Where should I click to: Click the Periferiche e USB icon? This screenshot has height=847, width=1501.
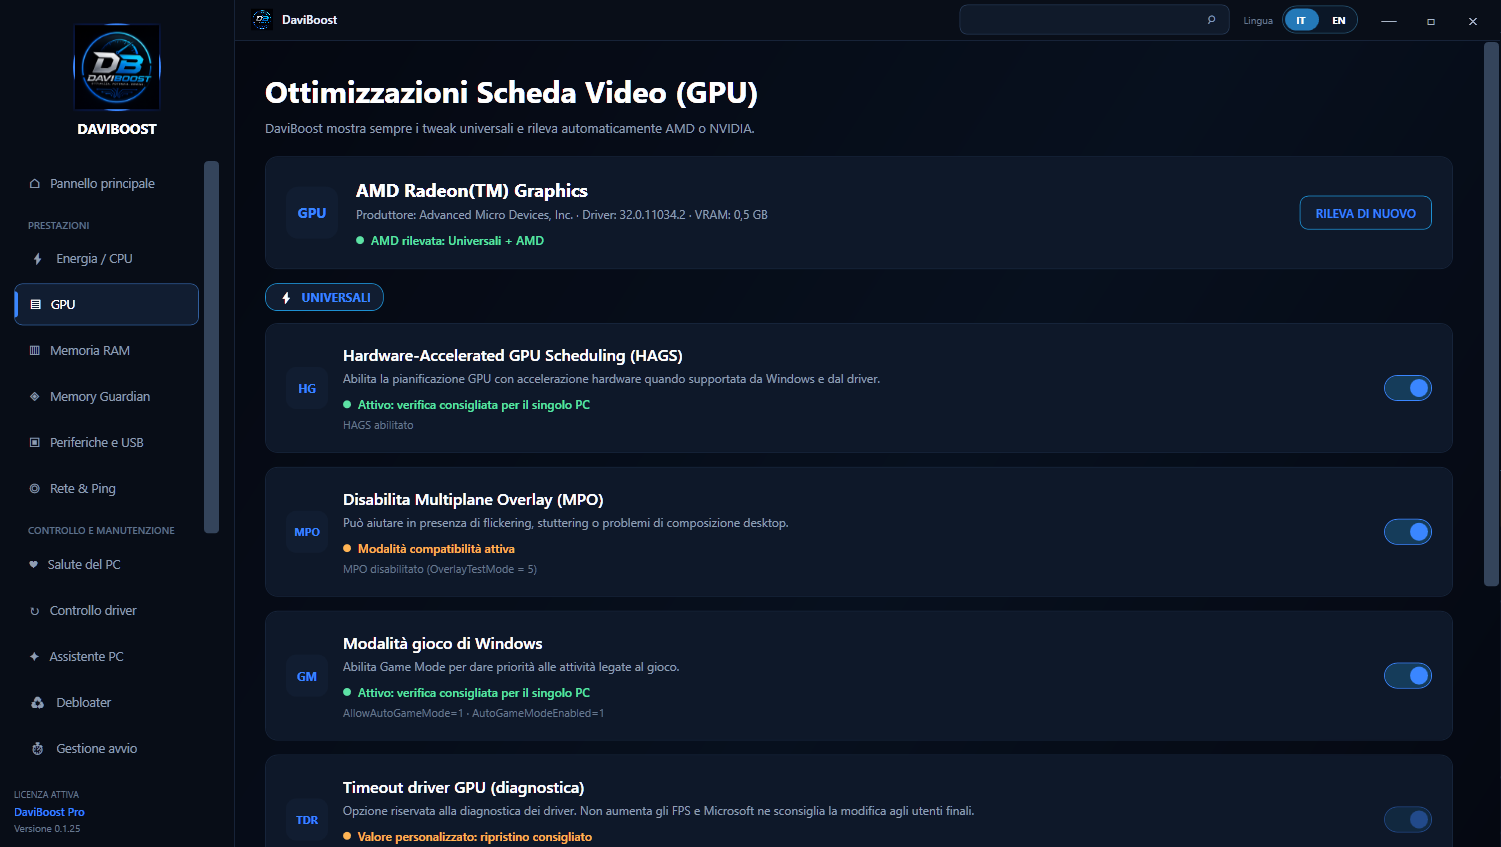click(x=35, y=443)
